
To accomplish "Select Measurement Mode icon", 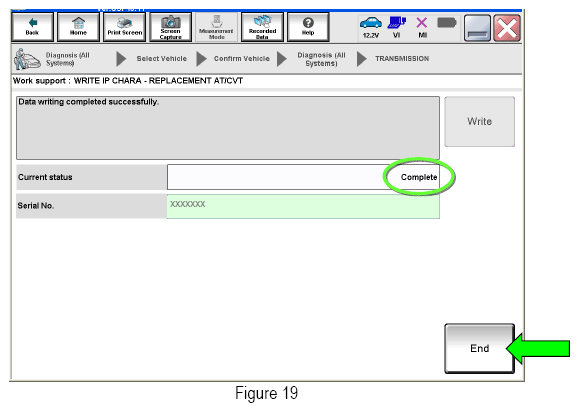I will pos(216,27).
